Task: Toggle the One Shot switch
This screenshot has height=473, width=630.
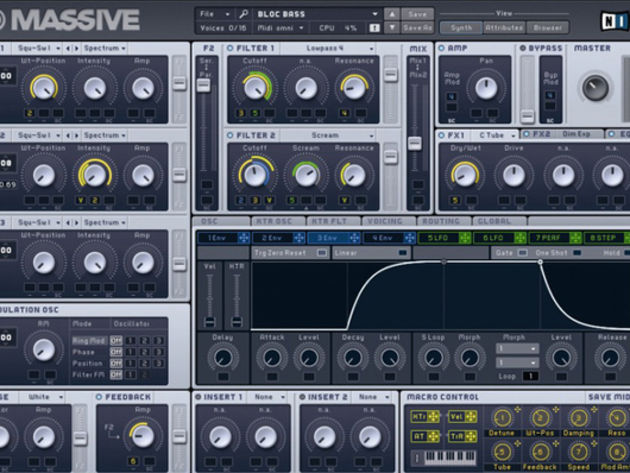Action: 577,253
